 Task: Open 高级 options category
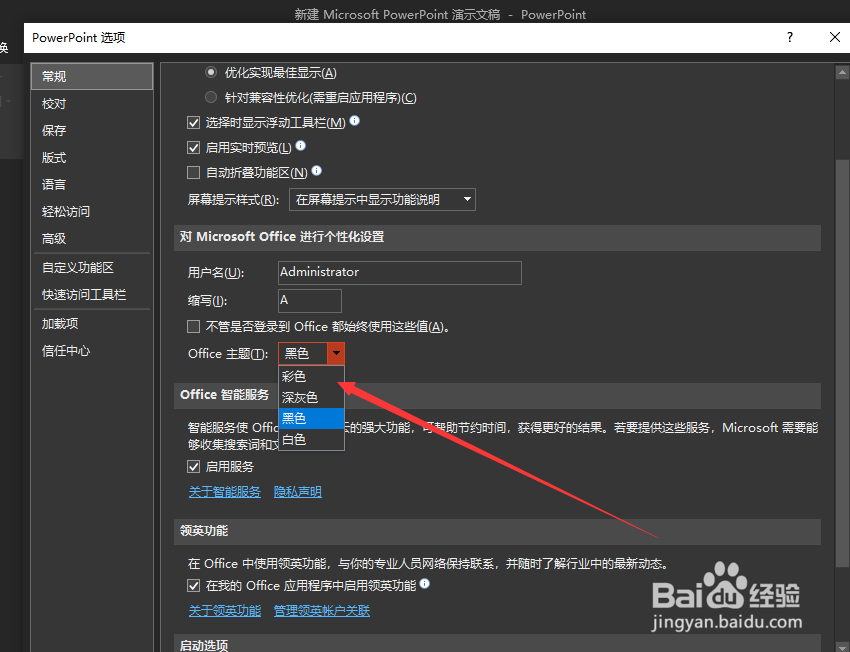pos(92,238)
